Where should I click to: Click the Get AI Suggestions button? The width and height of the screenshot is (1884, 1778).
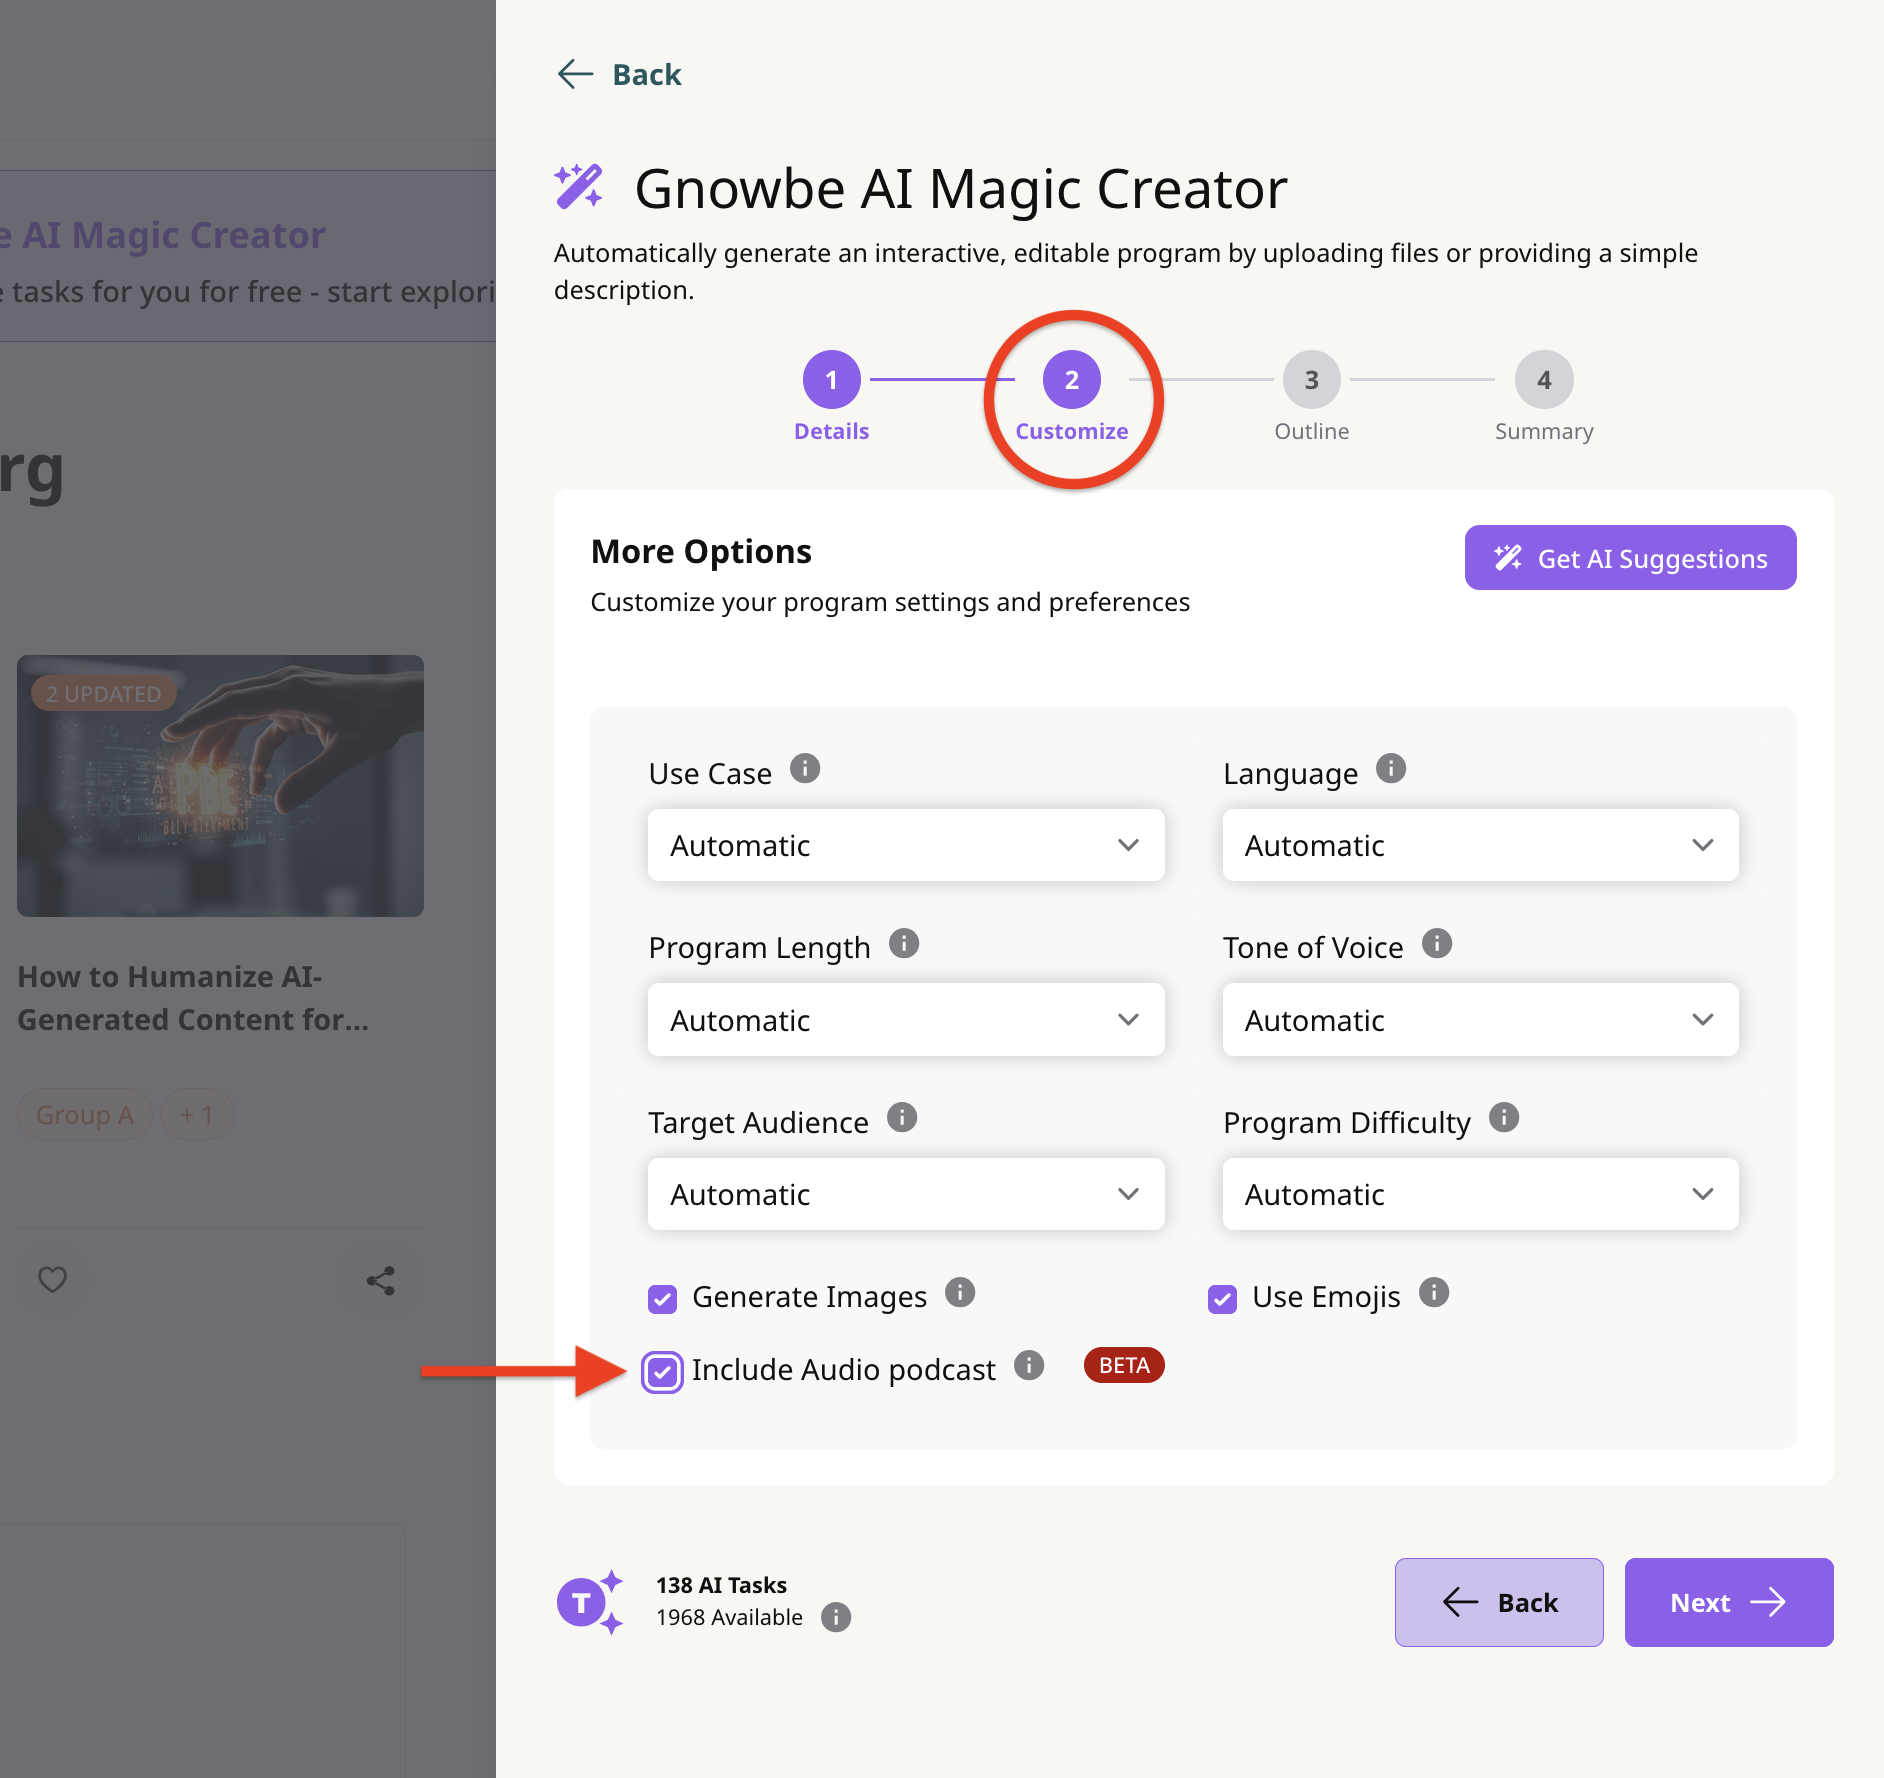[x=1629, y=558]
